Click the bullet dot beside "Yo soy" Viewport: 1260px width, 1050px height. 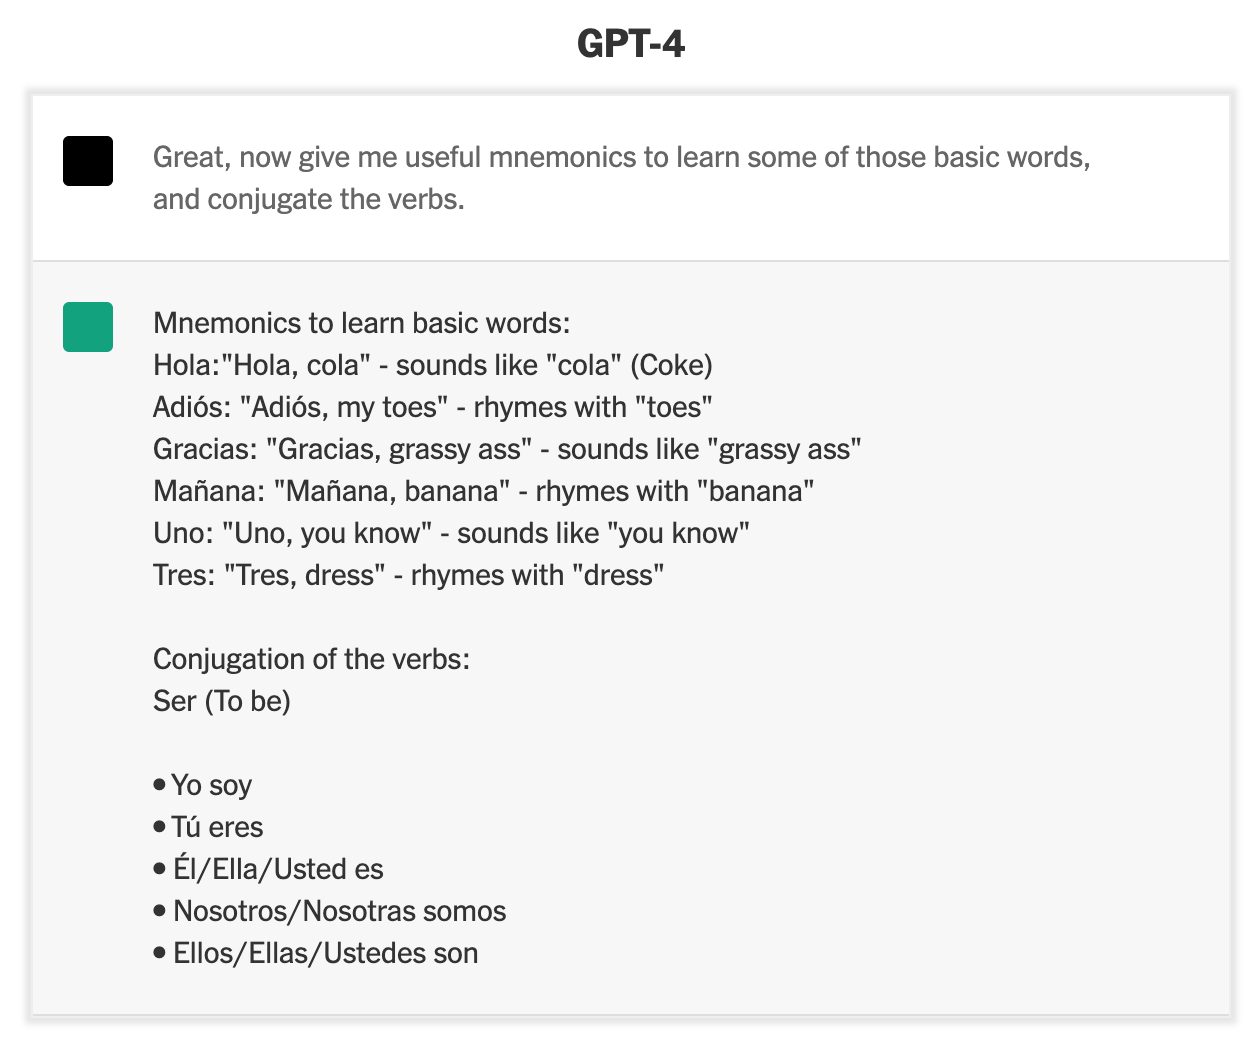coord(159,784)
